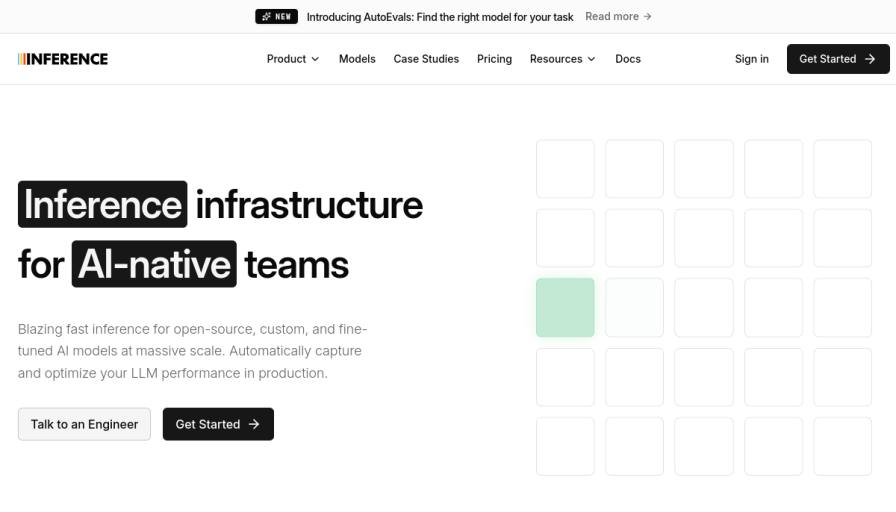Click Talk to an Engineer button
This screenshot has height=512, width=896.
click(x=85, y=424)
